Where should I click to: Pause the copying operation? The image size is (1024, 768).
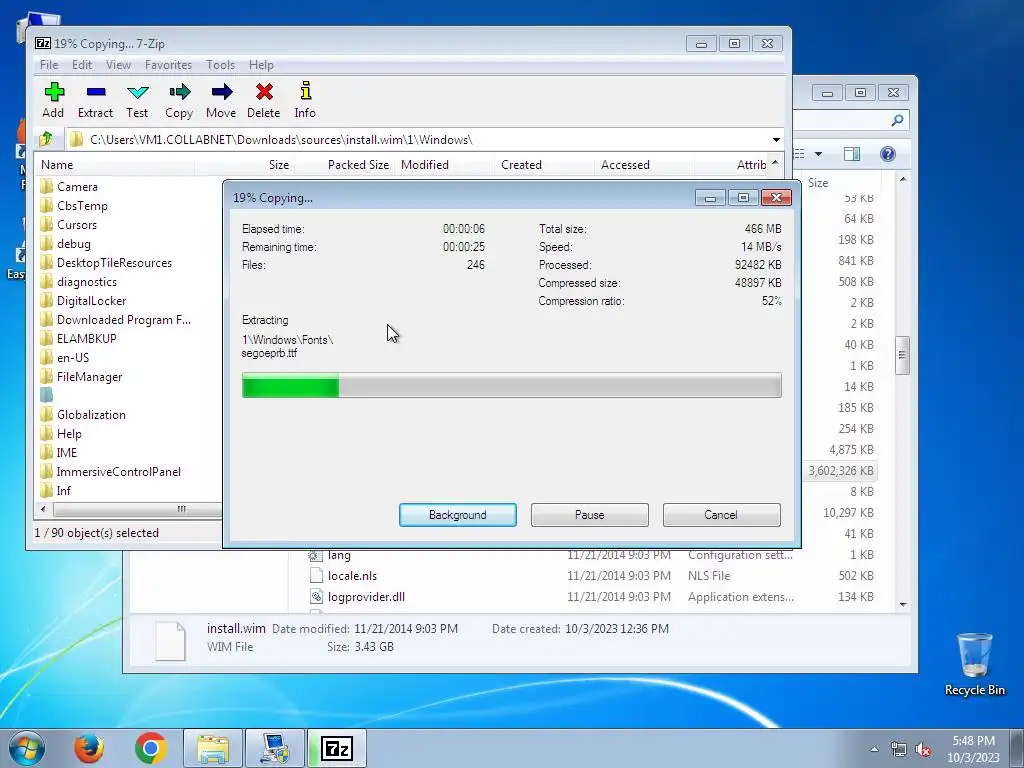tap(590, 515)
